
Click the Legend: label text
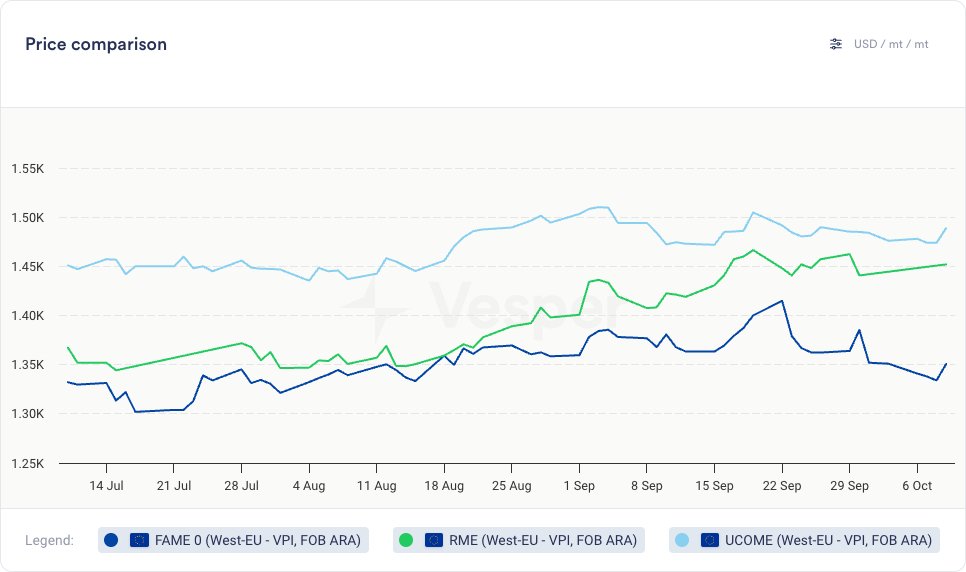tap(50, 540)
